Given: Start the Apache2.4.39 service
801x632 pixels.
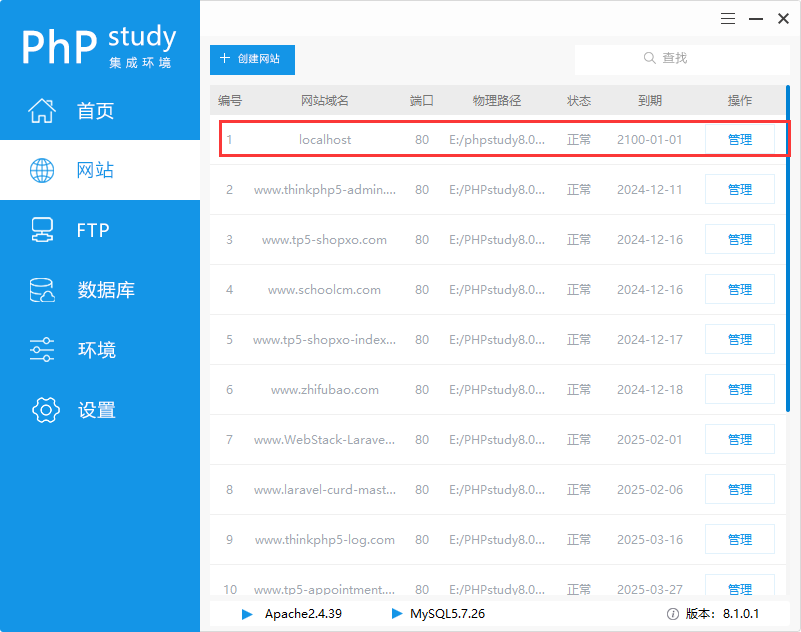Looking at the screenshot, I should 247,615.
